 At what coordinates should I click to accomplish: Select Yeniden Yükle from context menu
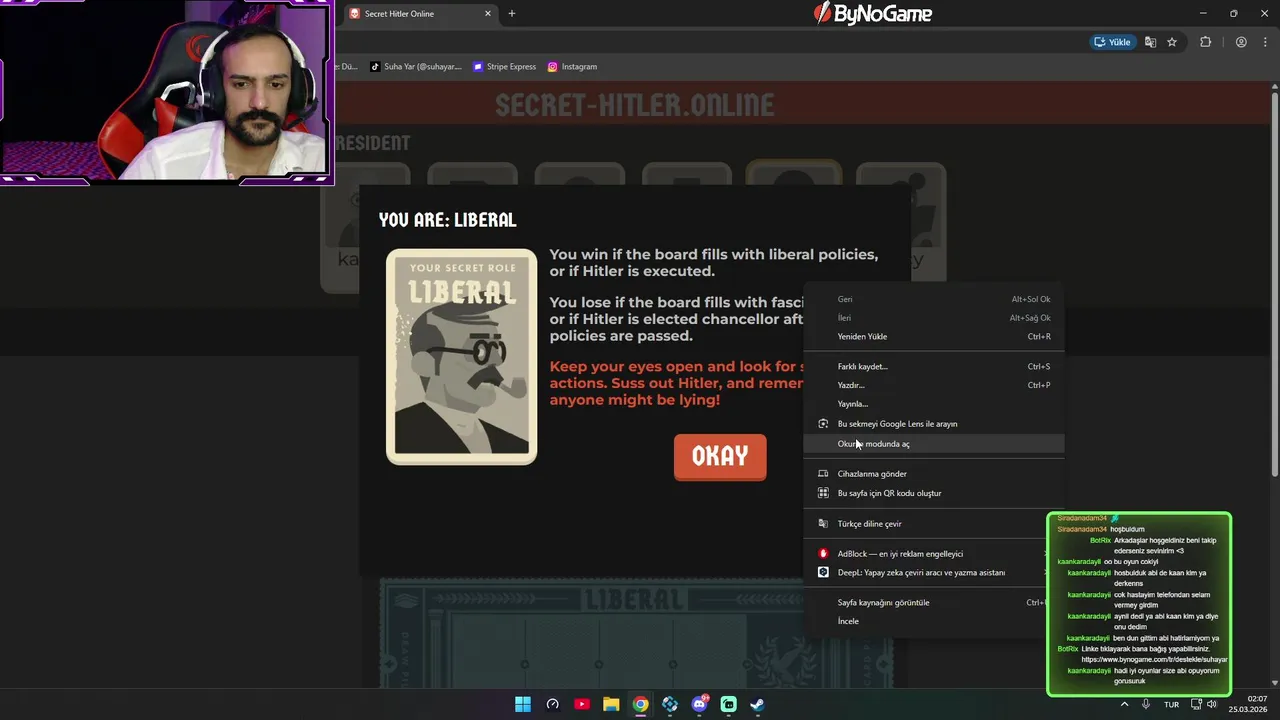[934, 337]
